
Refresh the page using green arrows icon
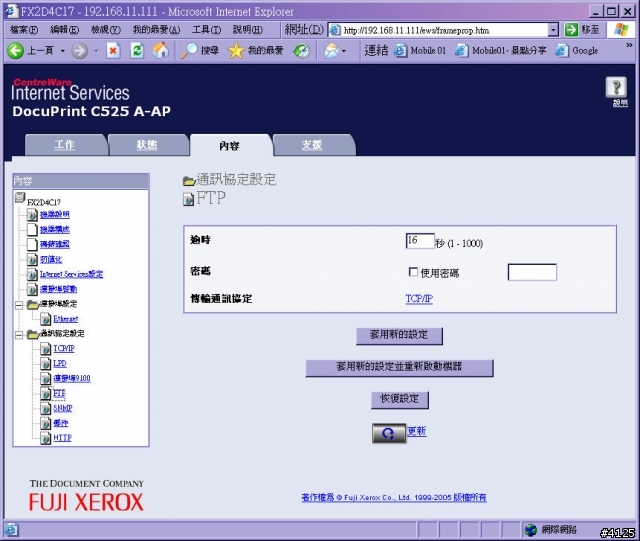click(137, 51)
